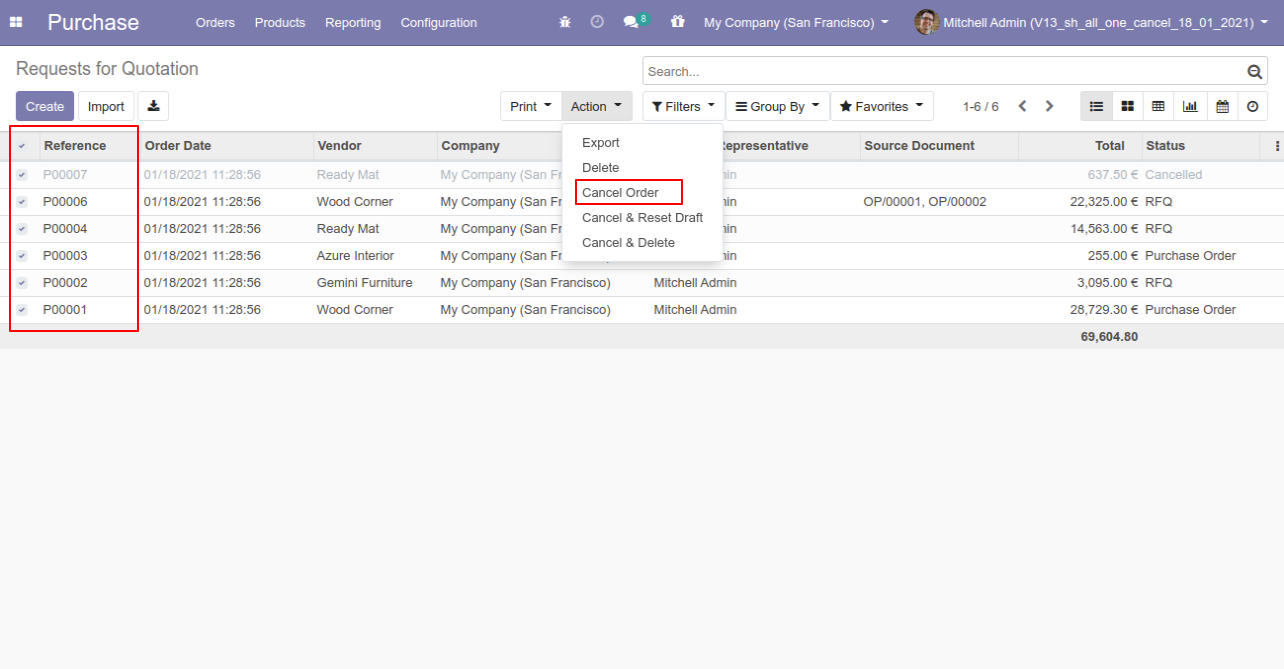
Task: Open optional columns menu in table header
Action: 1277,146
